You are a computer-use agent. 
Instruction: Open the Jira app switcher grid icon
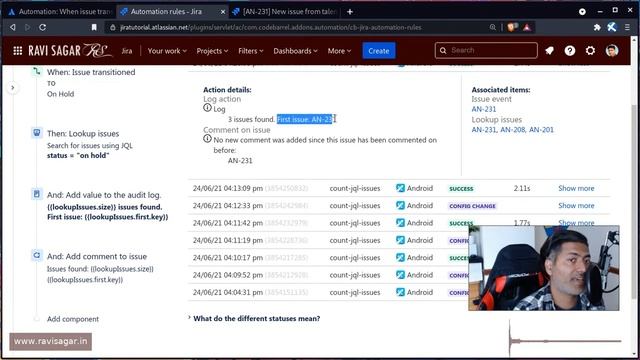pyautogui.click(x=18, y=51)
